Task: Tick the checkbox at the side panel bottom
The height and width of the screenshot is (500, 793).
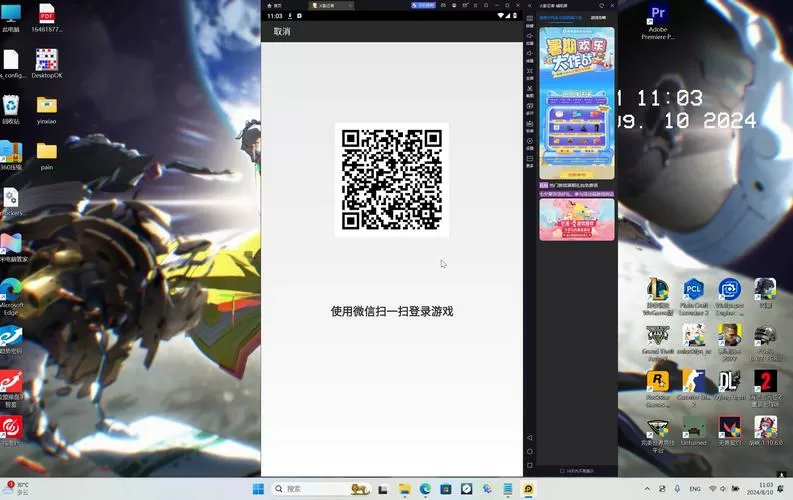Action: click(x=562, y=471)
